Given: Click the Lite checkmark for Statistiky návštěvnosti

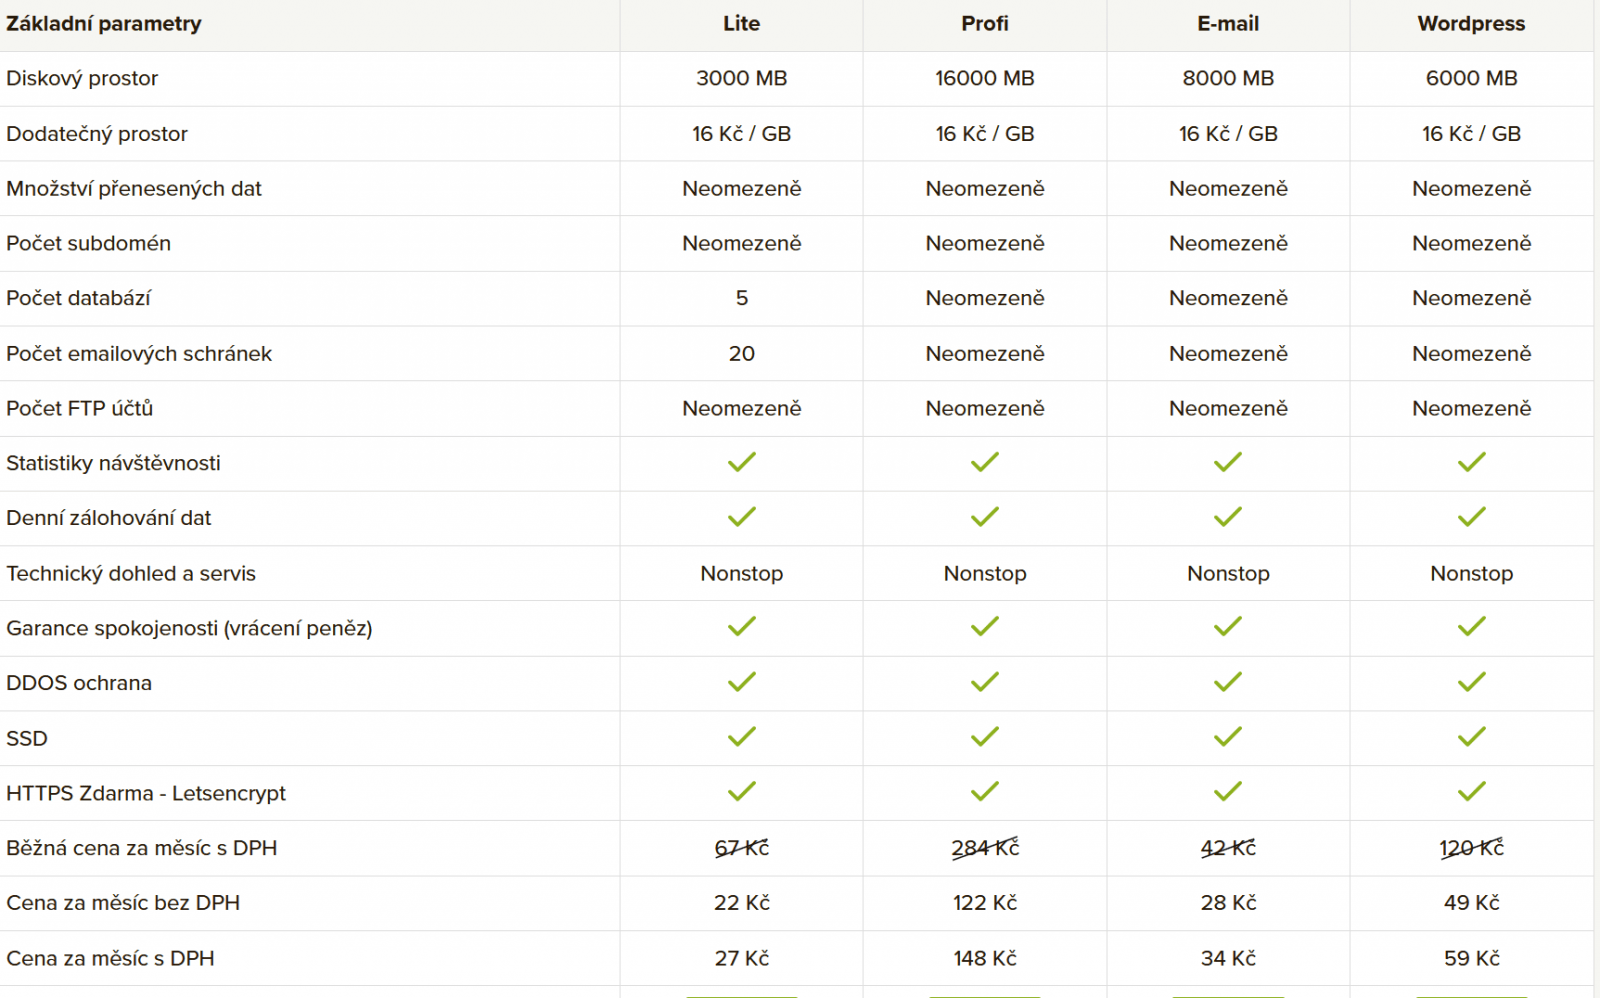Looking at the screenshot, I should [742, 462].
